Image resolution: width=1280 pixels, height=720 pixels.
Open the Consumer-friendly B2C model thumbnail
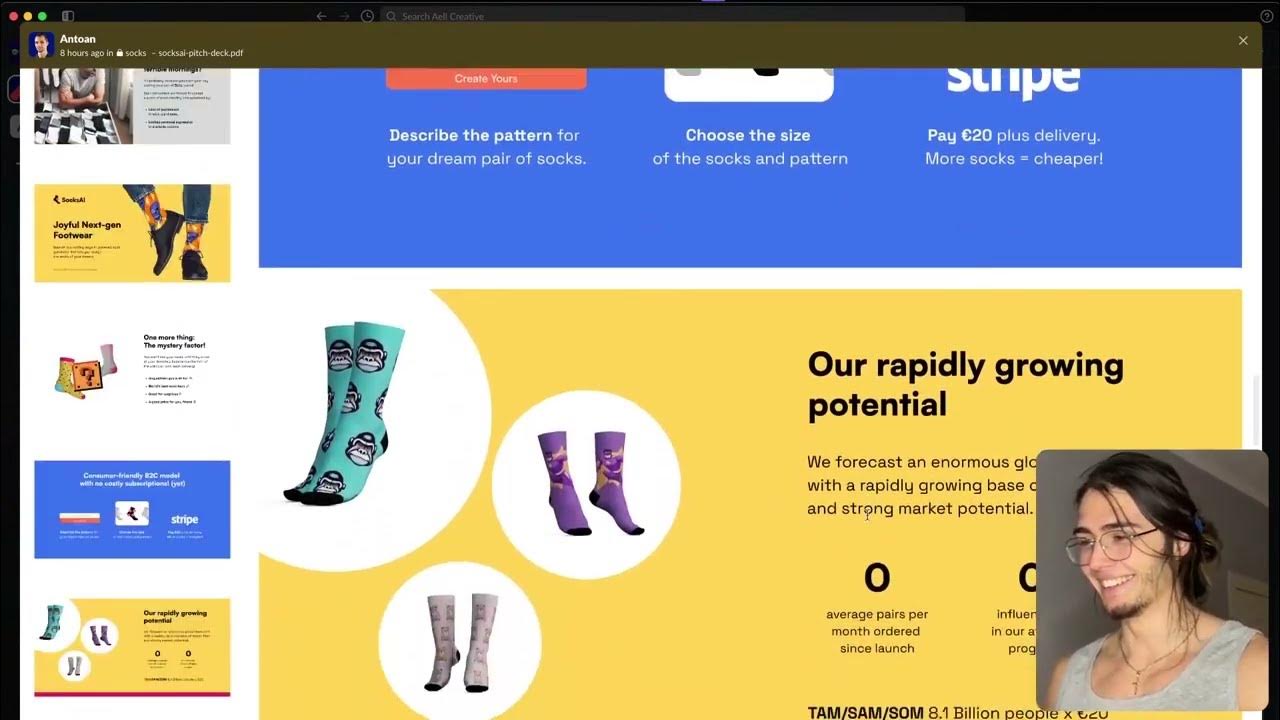point(132,509)
